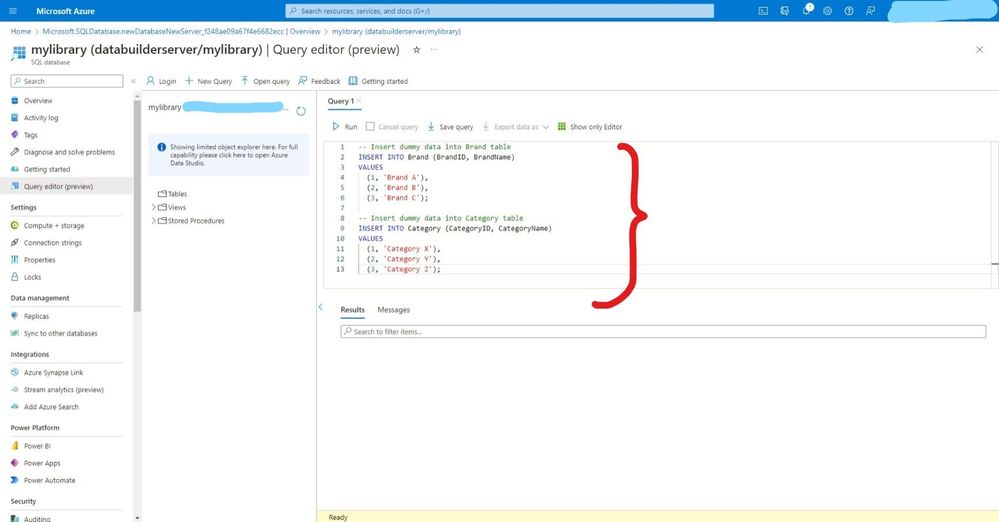This screenshot has height=522, width=999.
Task: Click line 2 INSERT INTO Brand in editor
Action: 436,157
